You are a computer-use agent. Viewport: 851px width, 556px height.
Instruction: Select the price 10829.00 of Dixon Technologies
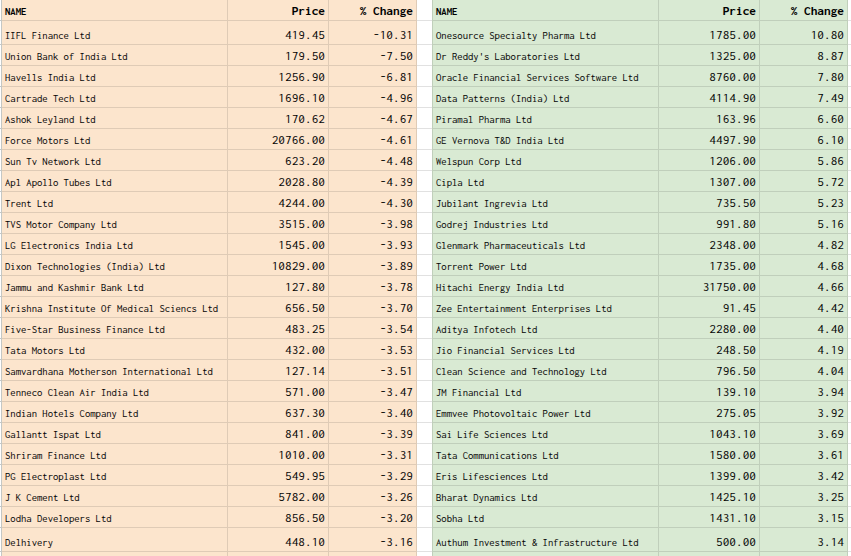pos(299,267)
